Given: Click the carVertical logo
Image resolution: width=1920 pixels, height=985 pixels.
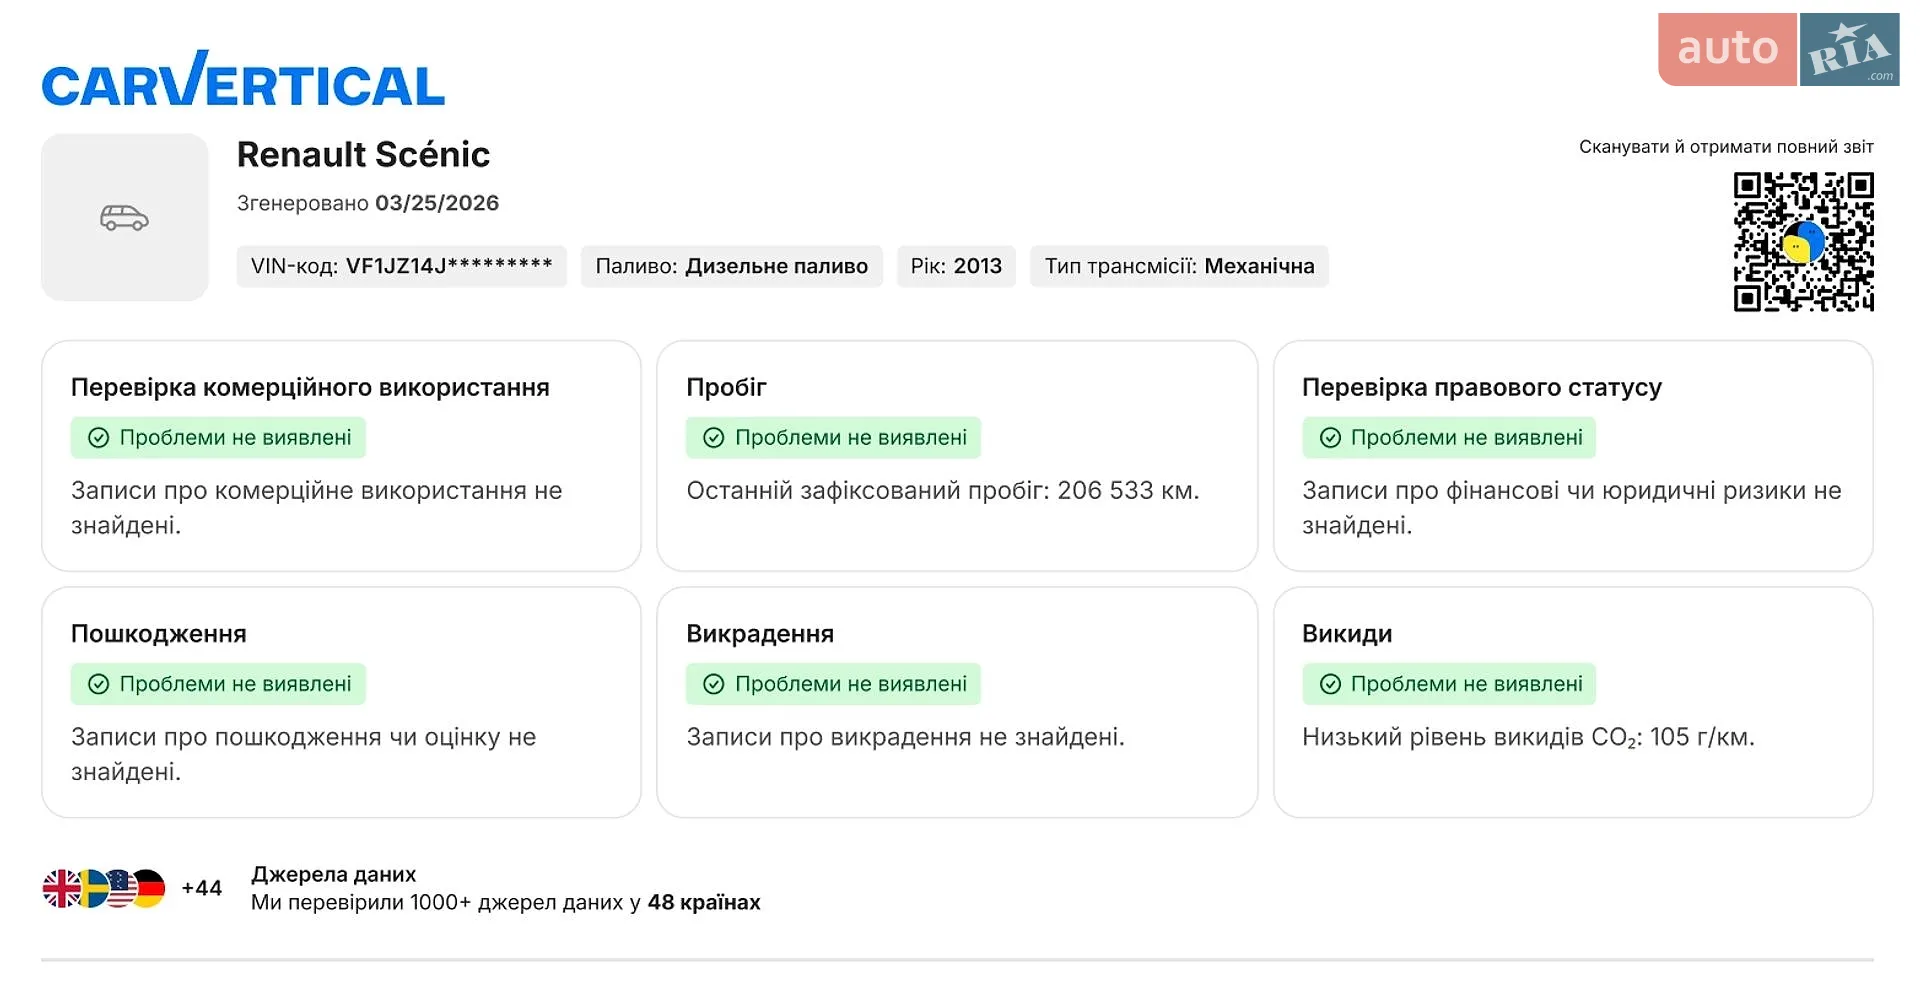Looking at the screenshot, I should click(243, 79).
